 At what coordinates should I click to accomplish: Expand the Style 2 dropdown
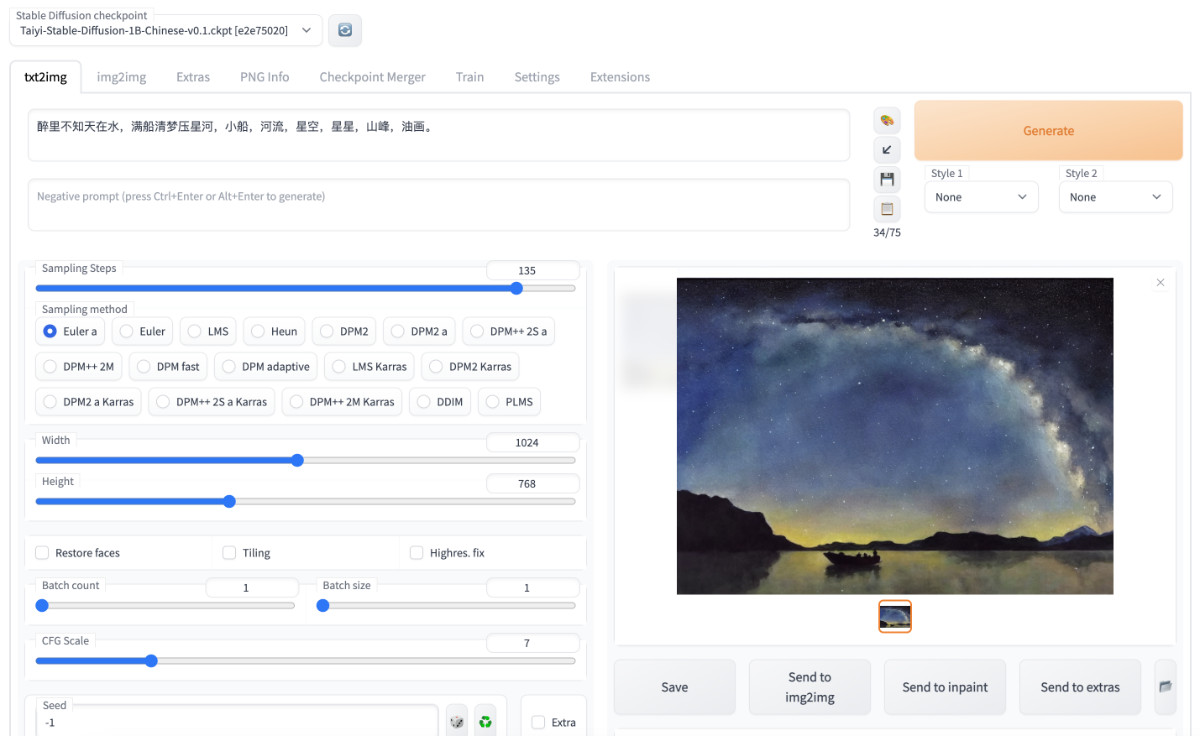tap(1116, 197)
